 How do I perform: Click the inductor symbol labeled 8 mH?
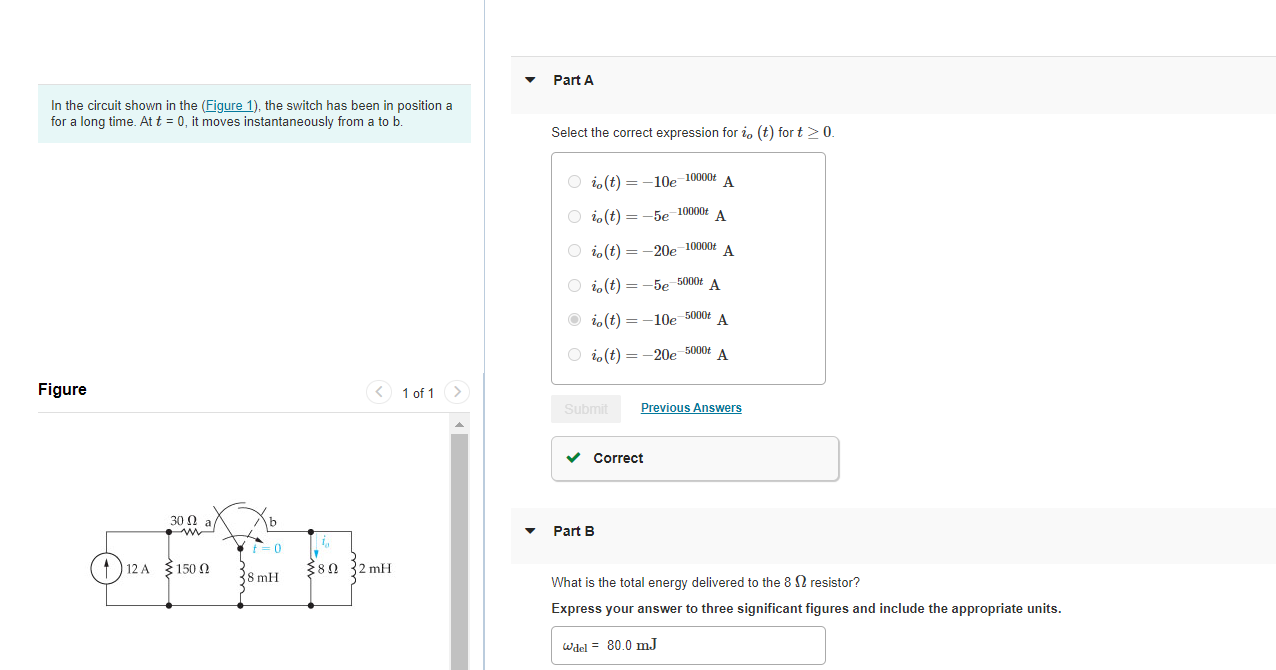click(x=240, y=577)
